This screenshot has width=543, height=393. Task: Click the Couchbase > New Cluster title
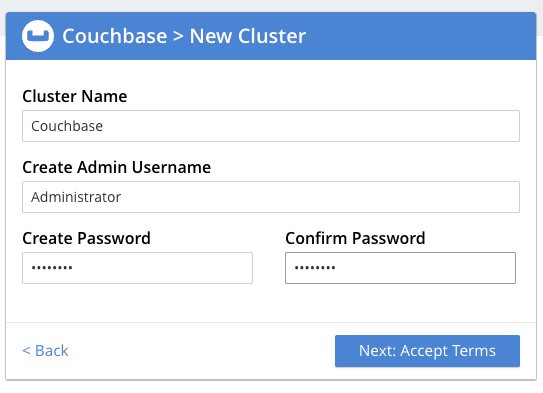pyautogui.click(x=184, y=36)
